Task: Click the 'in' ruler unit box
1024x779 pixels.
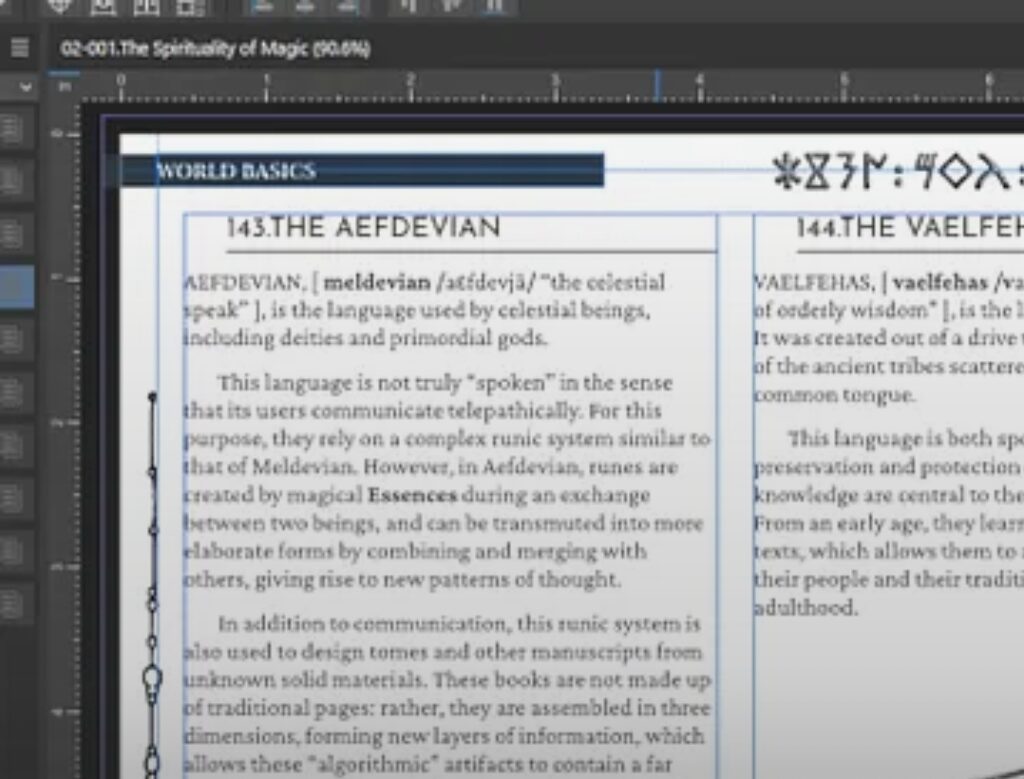Action: click(x=65, y=86)
